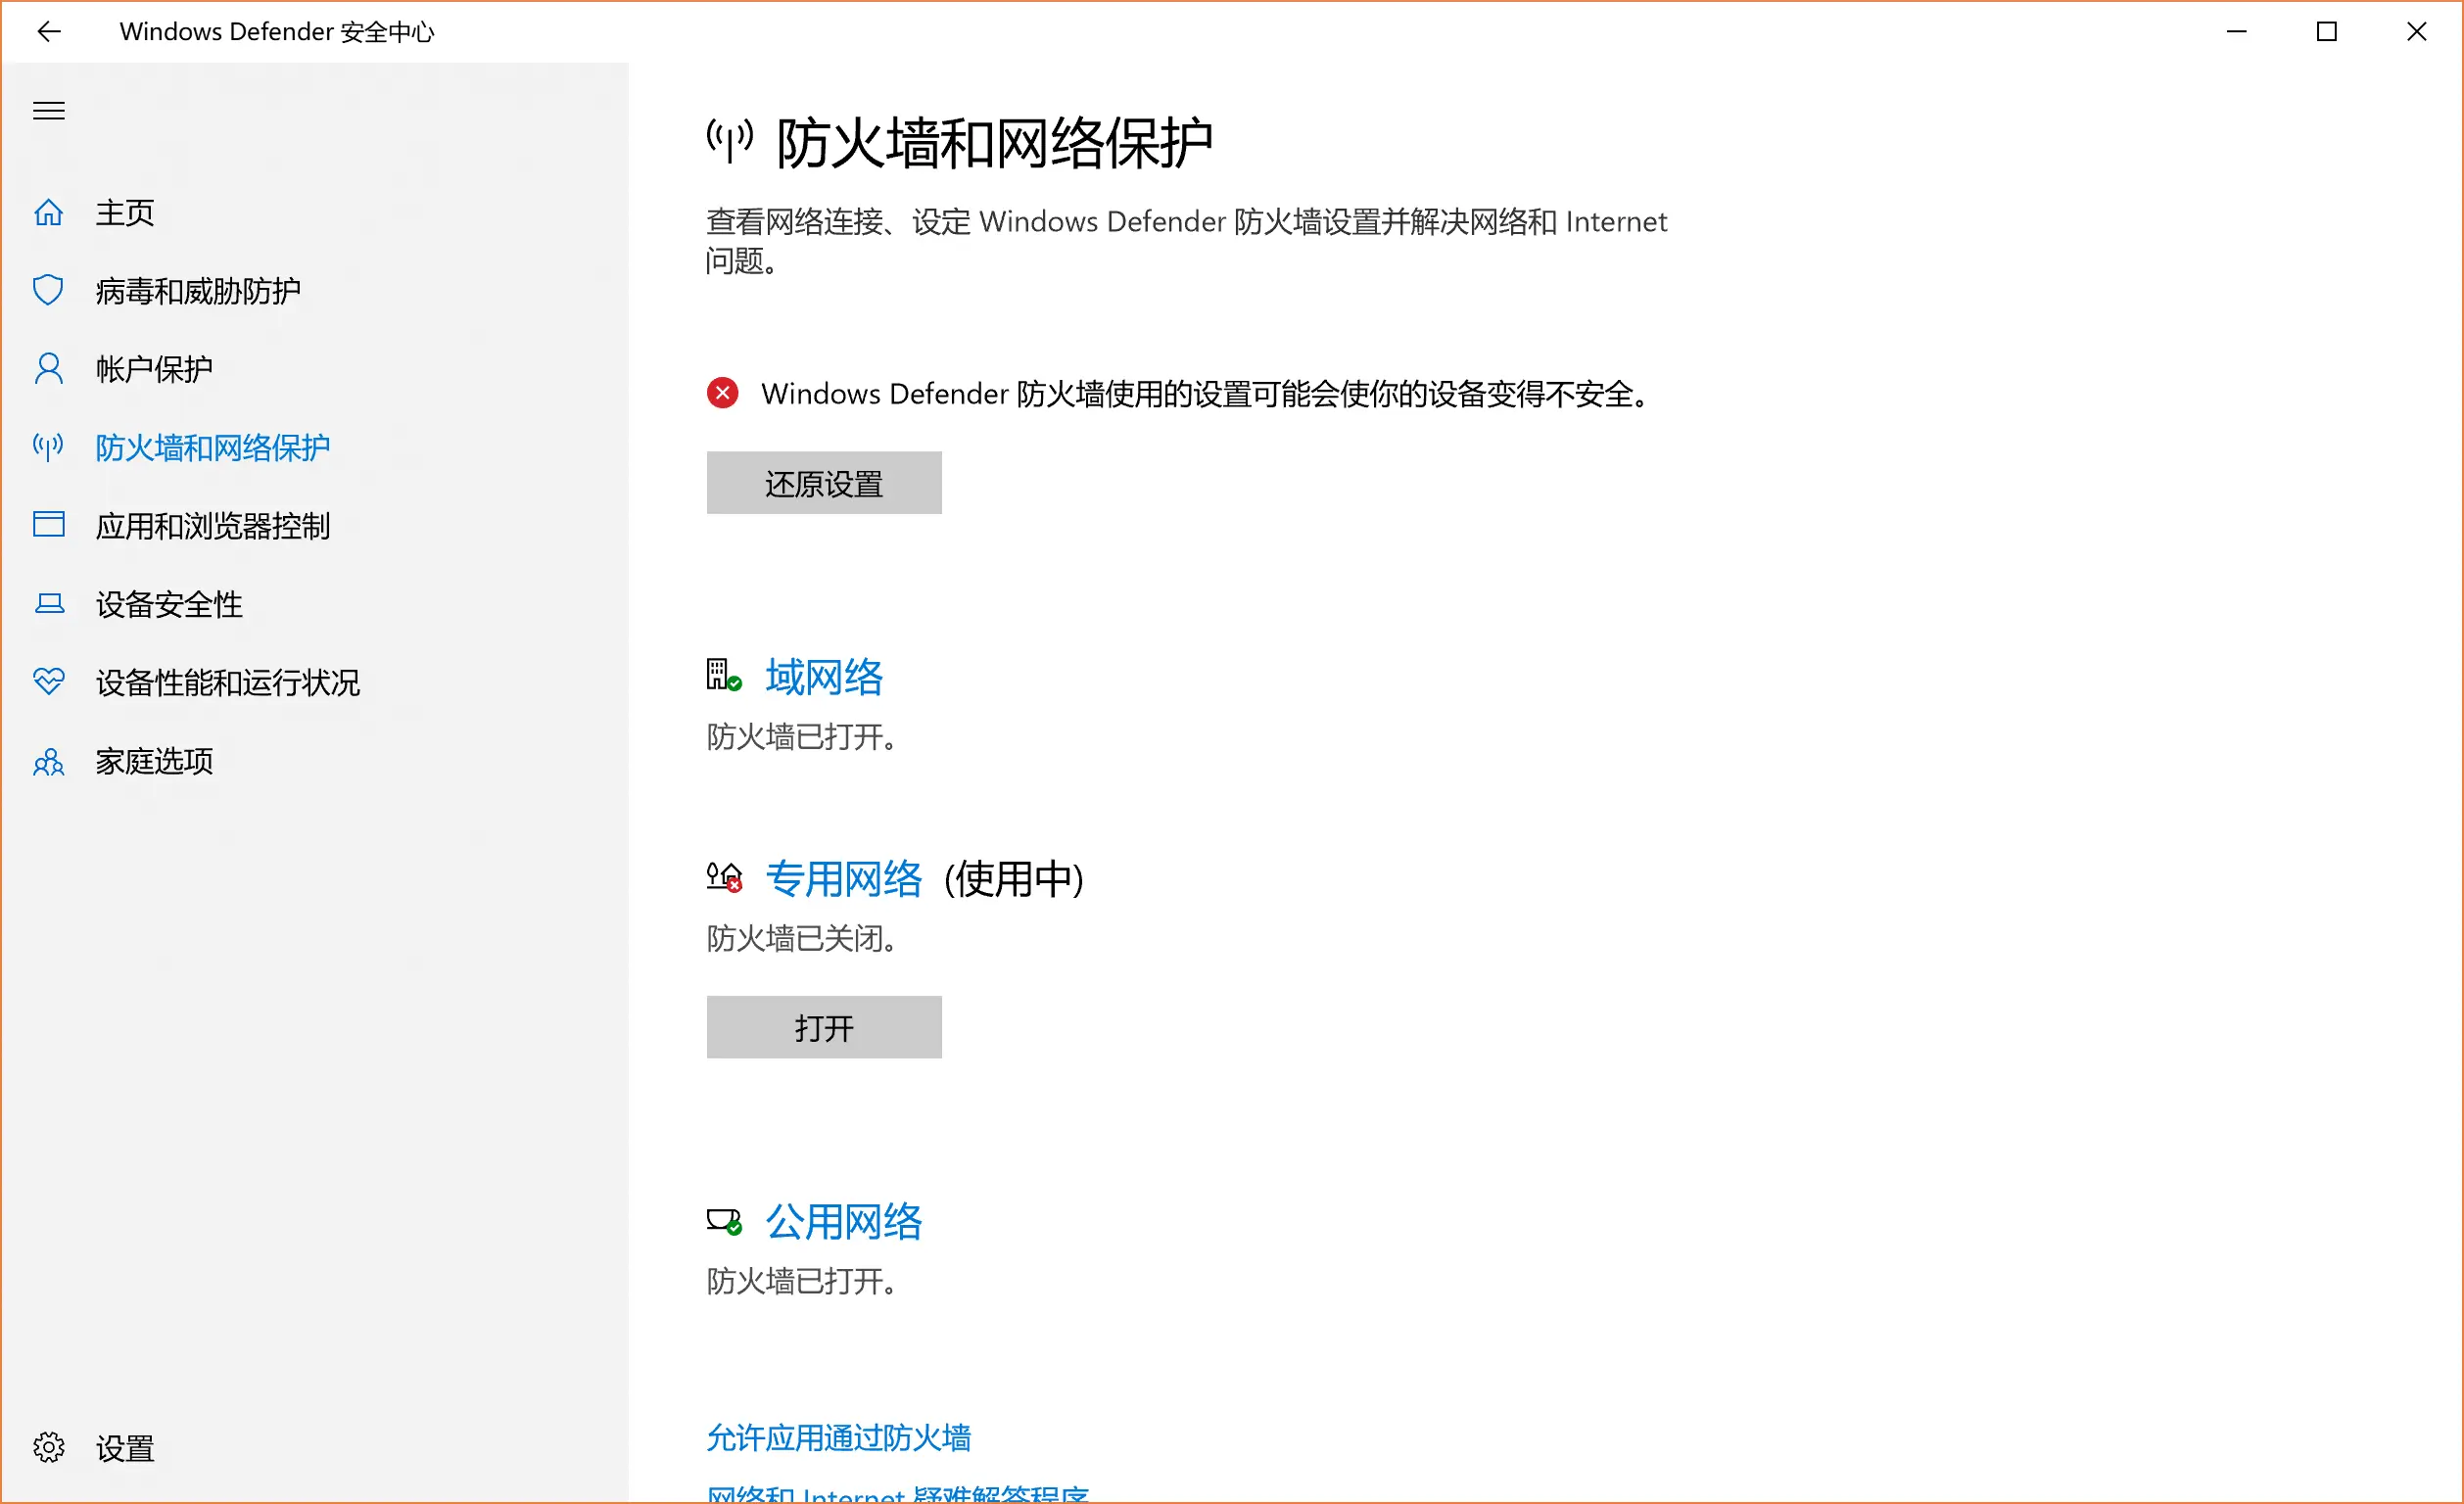Select 防火墙和网络保护 in sidebar

[x=212, y=448]
